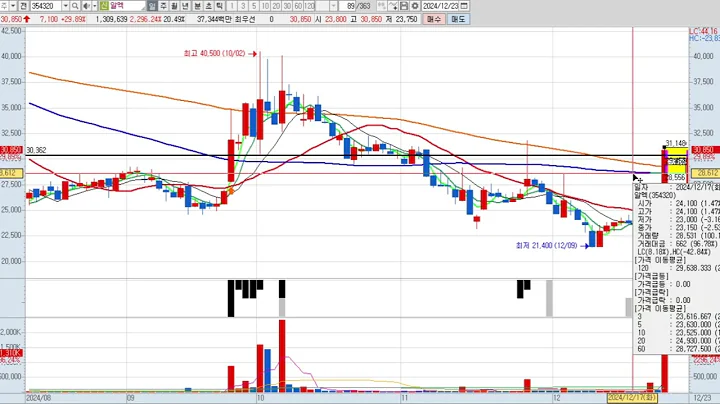Click the 12/23 date label at bottom right

tap(702, 398)
